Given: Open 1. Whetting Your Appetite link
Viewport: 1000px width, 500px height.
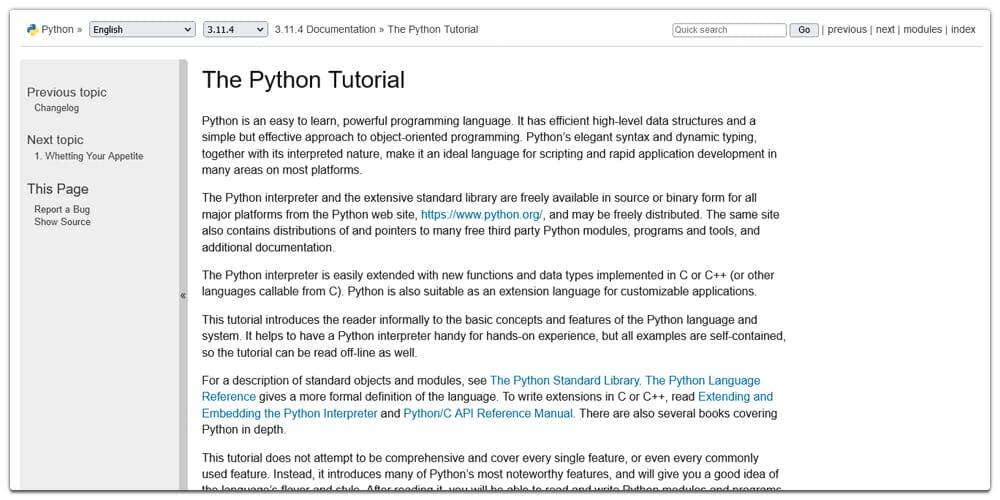Looking at the screenshot, I should coord(89,156).
